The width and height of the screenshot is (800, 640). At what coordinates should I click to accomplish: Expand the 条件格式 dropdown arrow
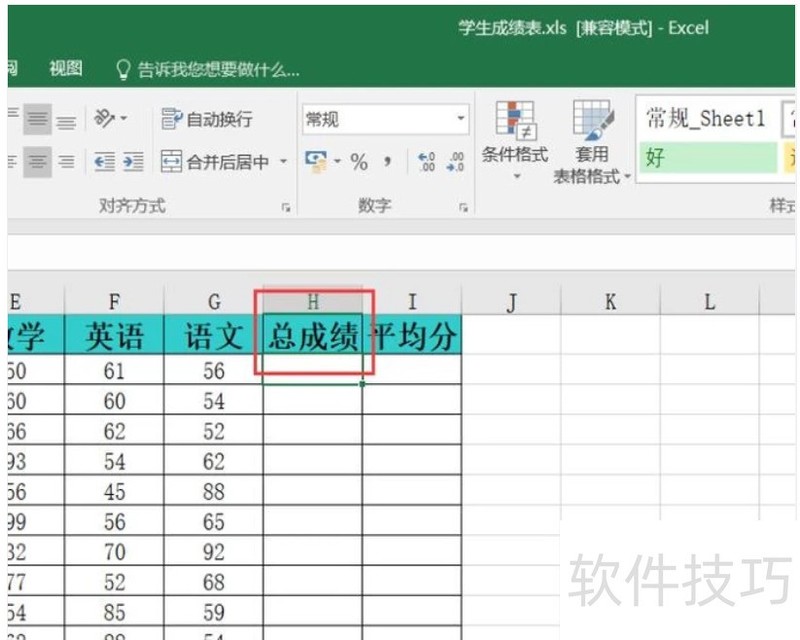pyautogui.click(x=517, y=176)
